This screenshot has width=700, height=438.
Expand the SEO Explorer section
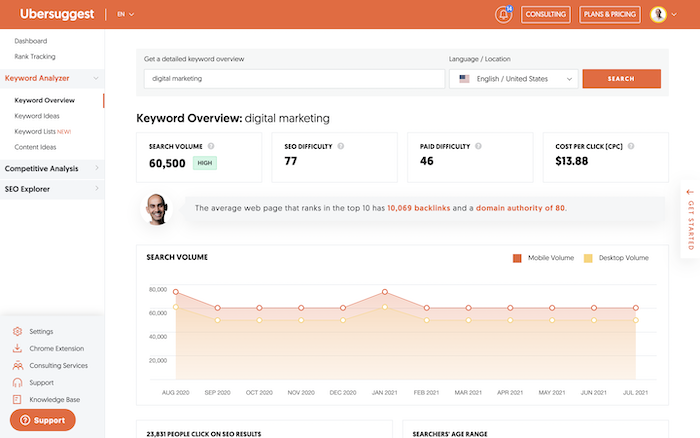pos(52,189)
